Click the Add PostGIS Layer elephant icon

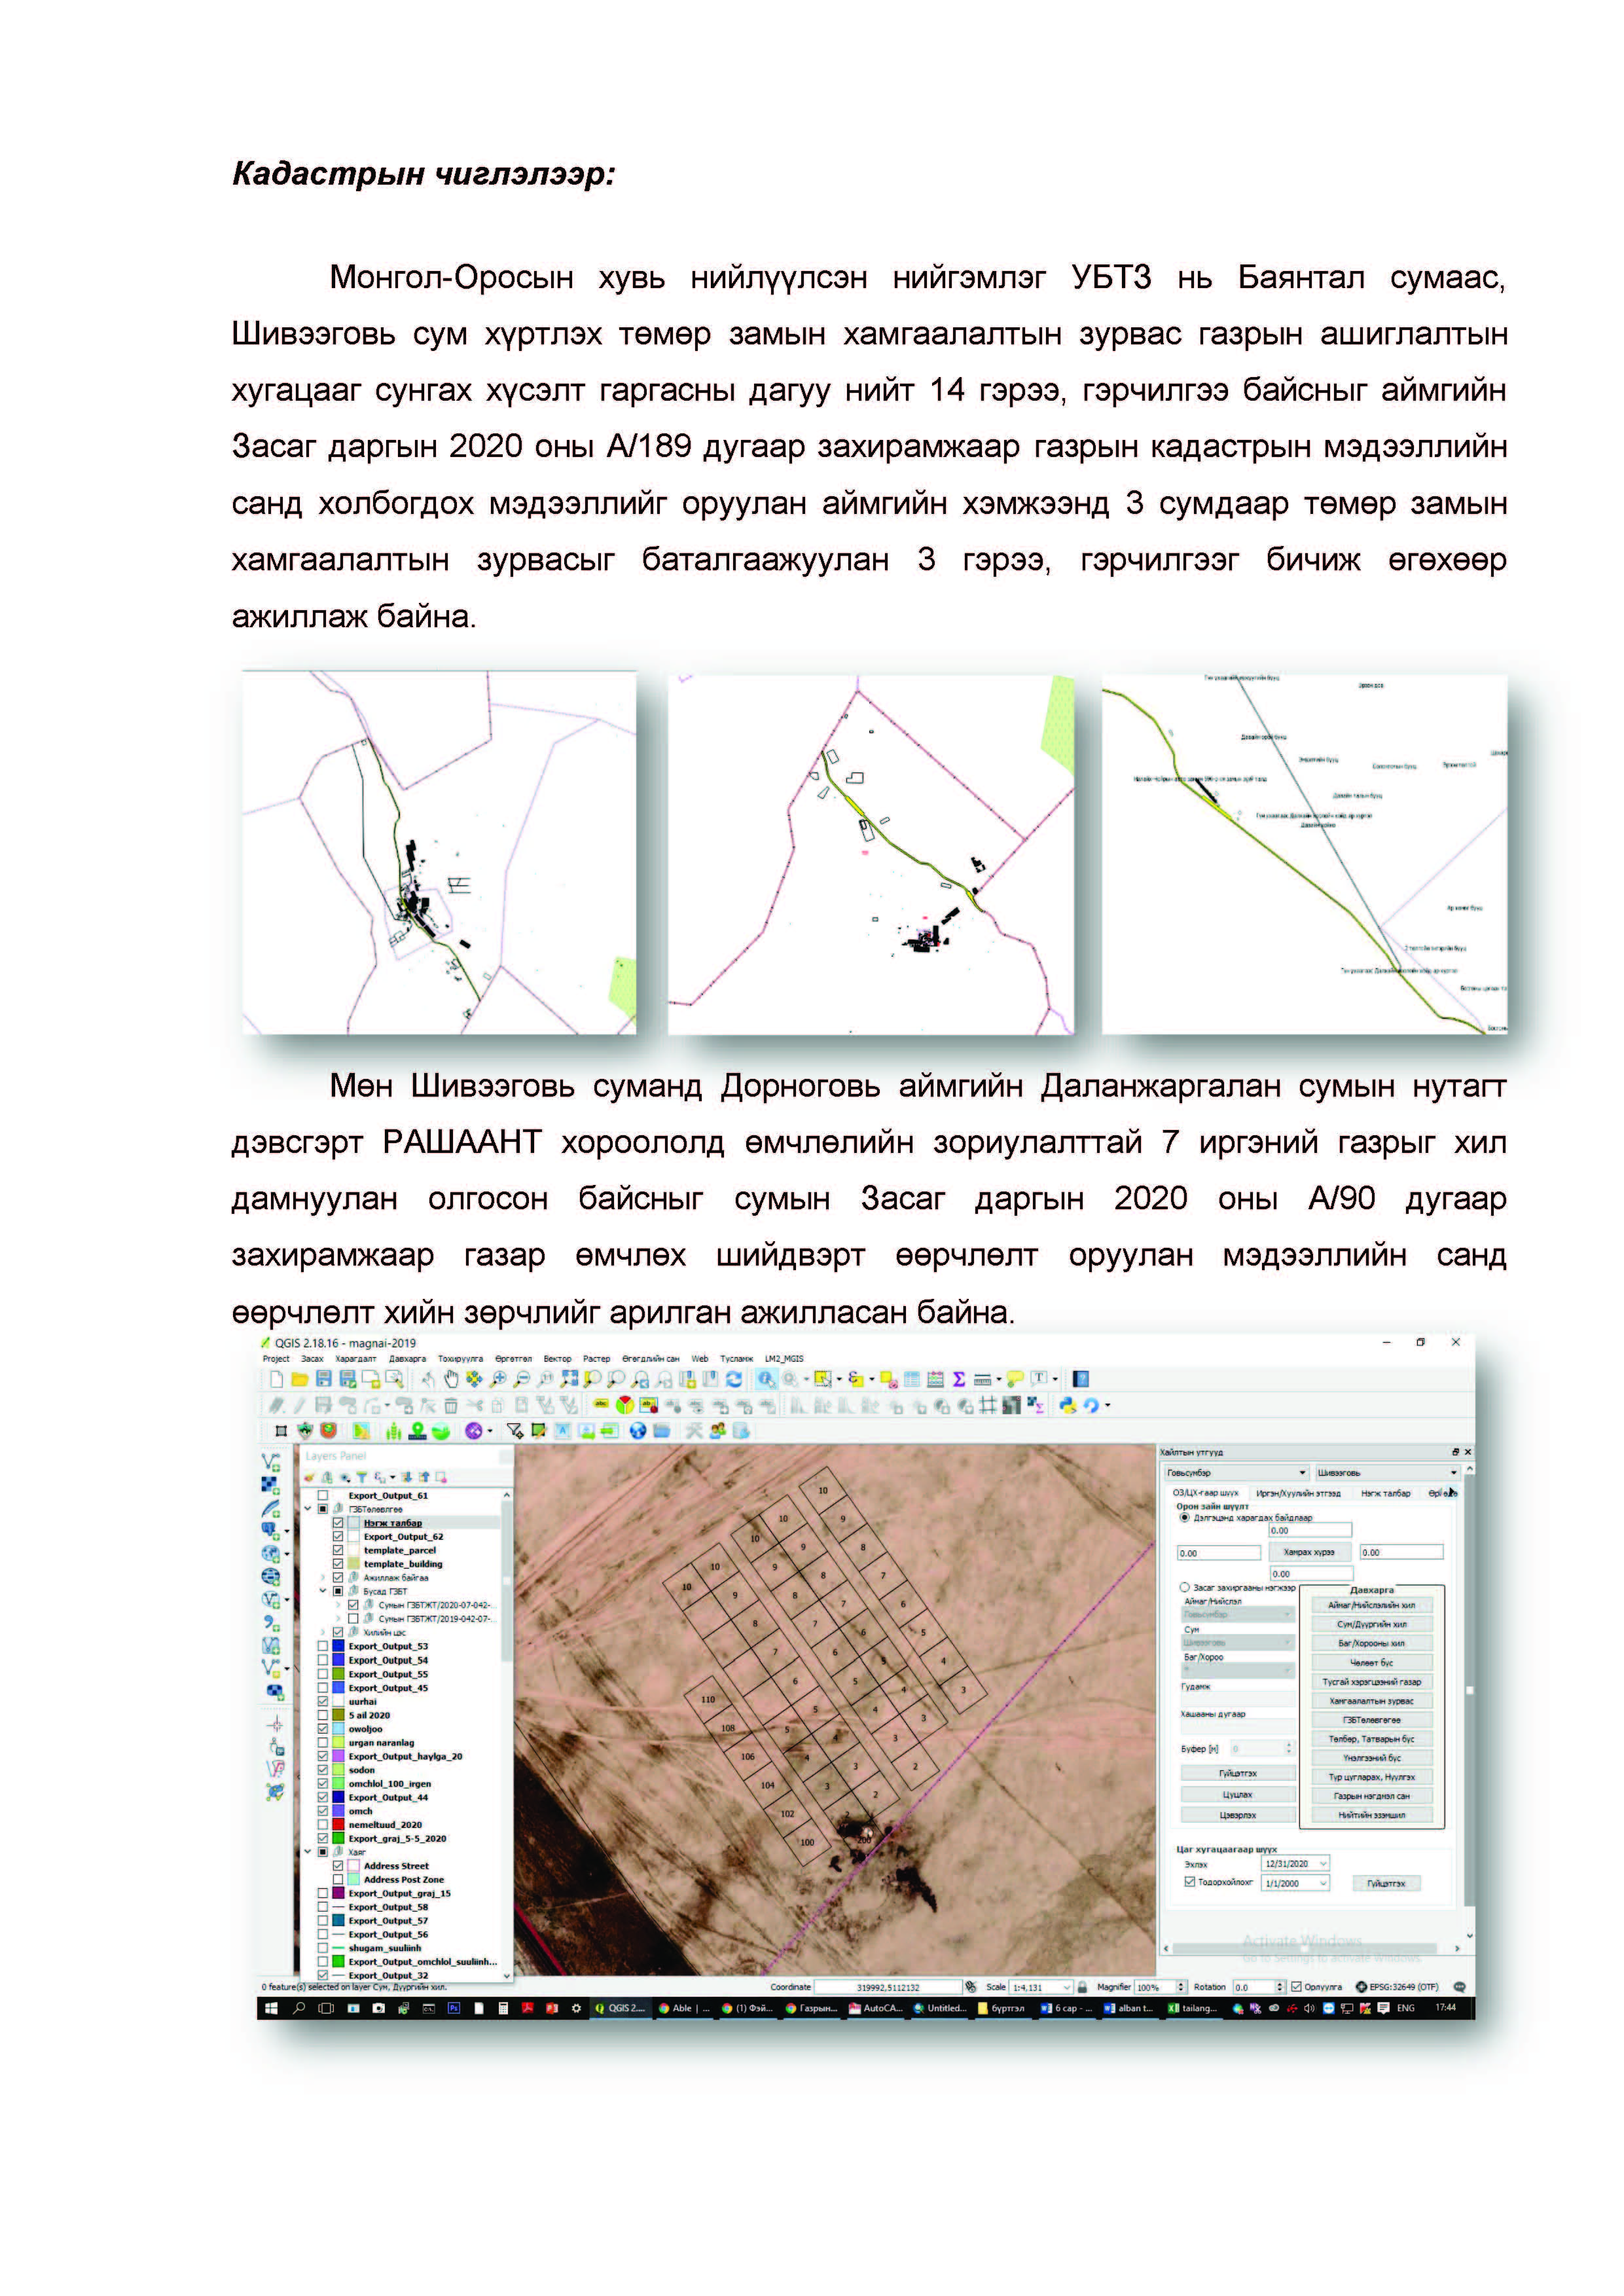point(270,1531)
